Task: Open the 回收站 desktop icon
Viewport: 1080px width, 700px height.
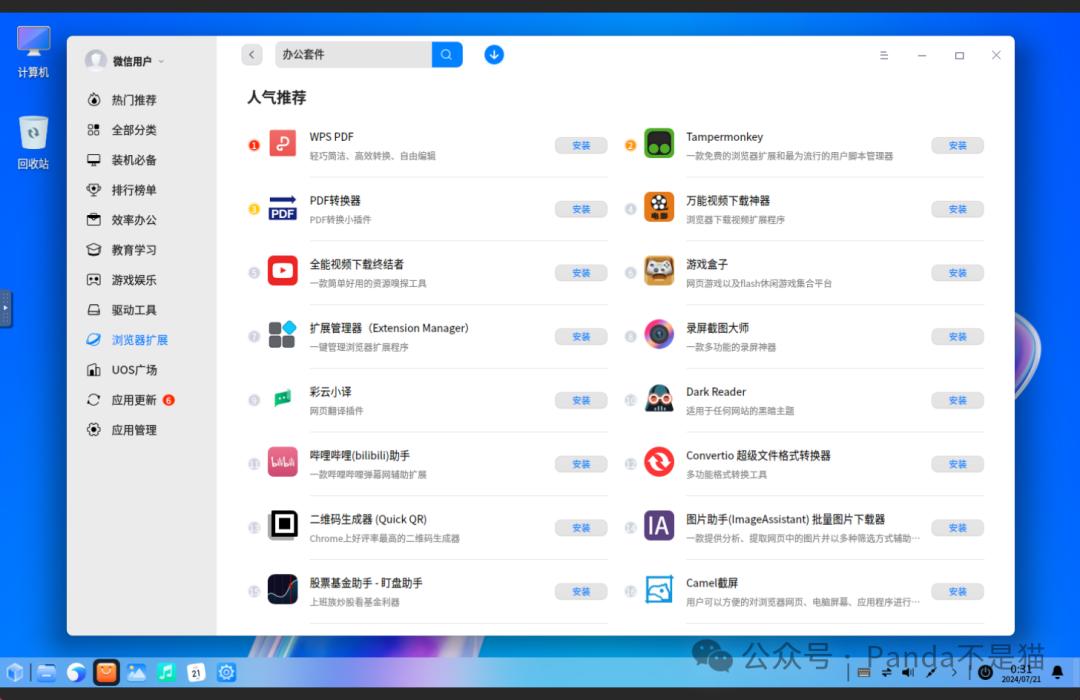Action: click(x=33, y=143)
